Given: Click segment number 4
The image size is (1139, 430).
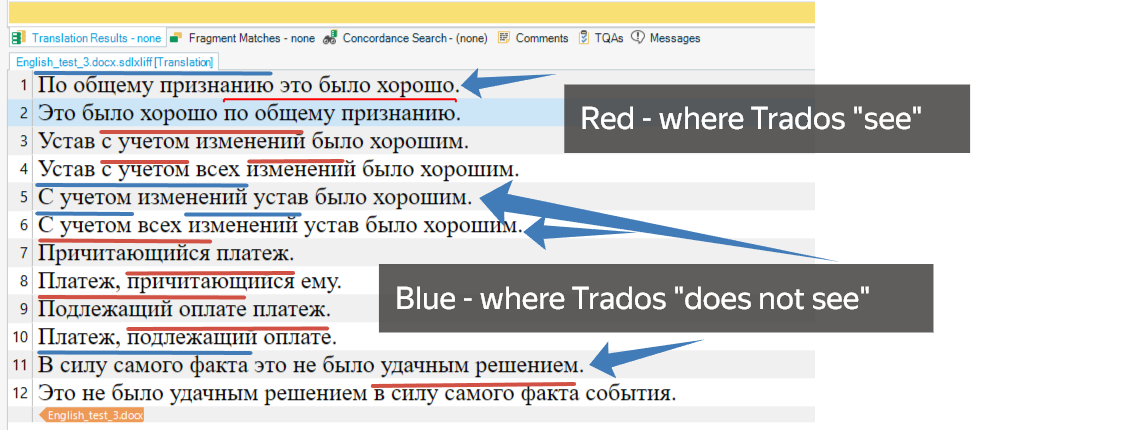Looking at the screenshot, I should (x=24, y=169).
